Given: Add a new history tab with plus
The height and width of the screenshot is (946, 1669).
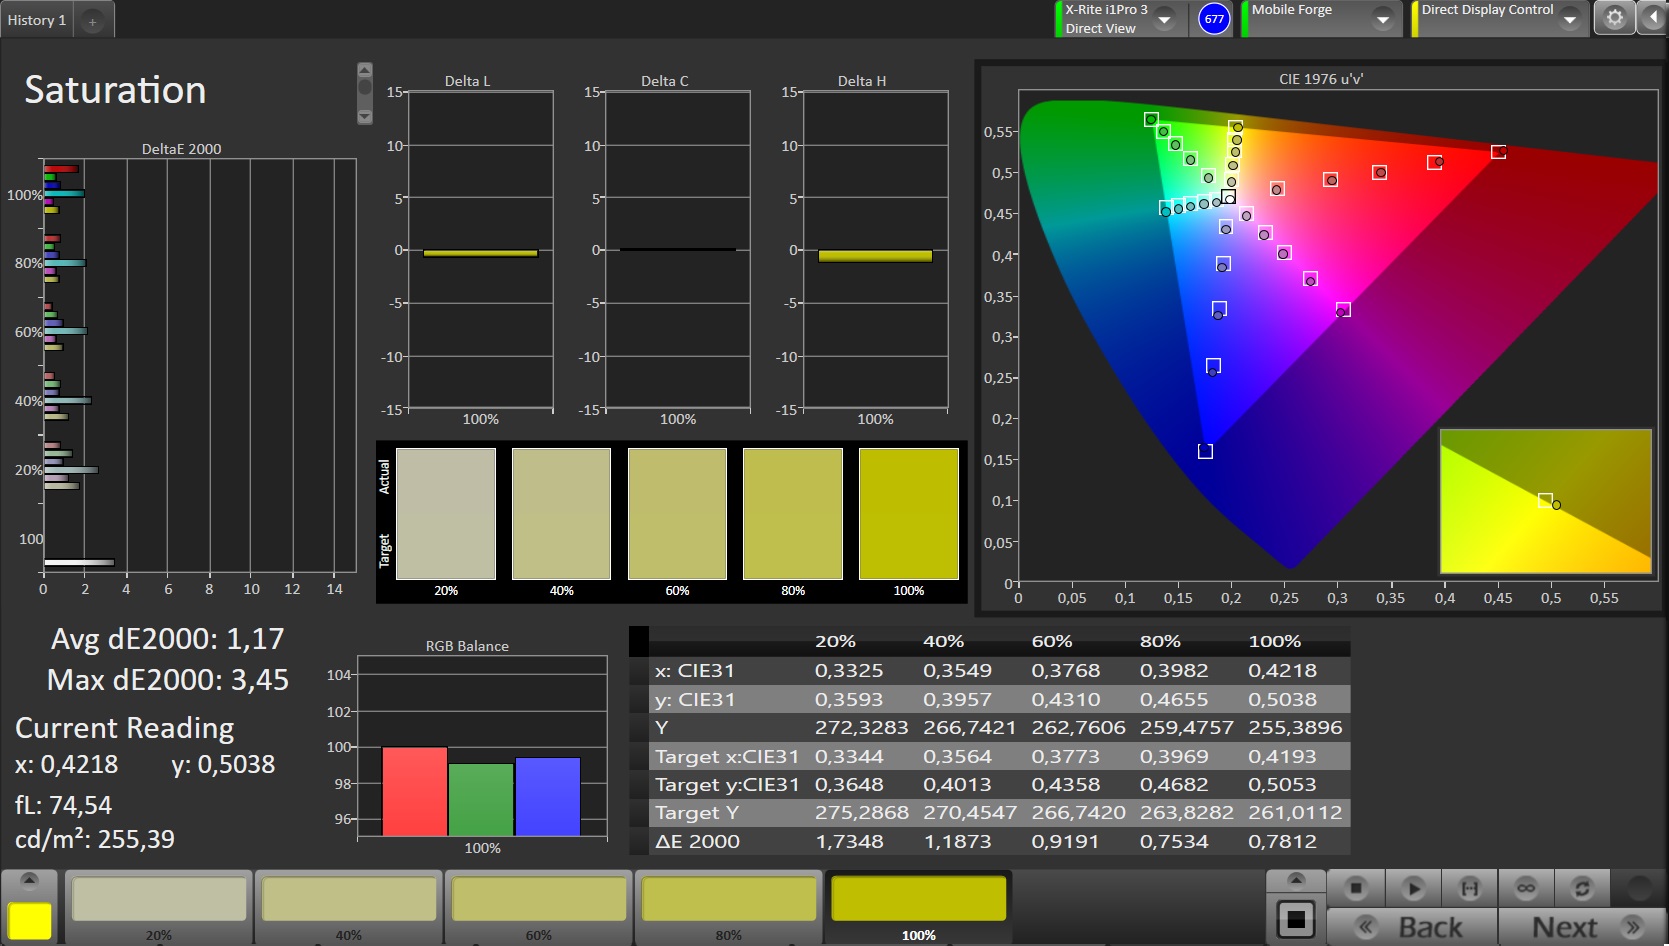Looking at the screenshot, I should click(x=92, y=21).
